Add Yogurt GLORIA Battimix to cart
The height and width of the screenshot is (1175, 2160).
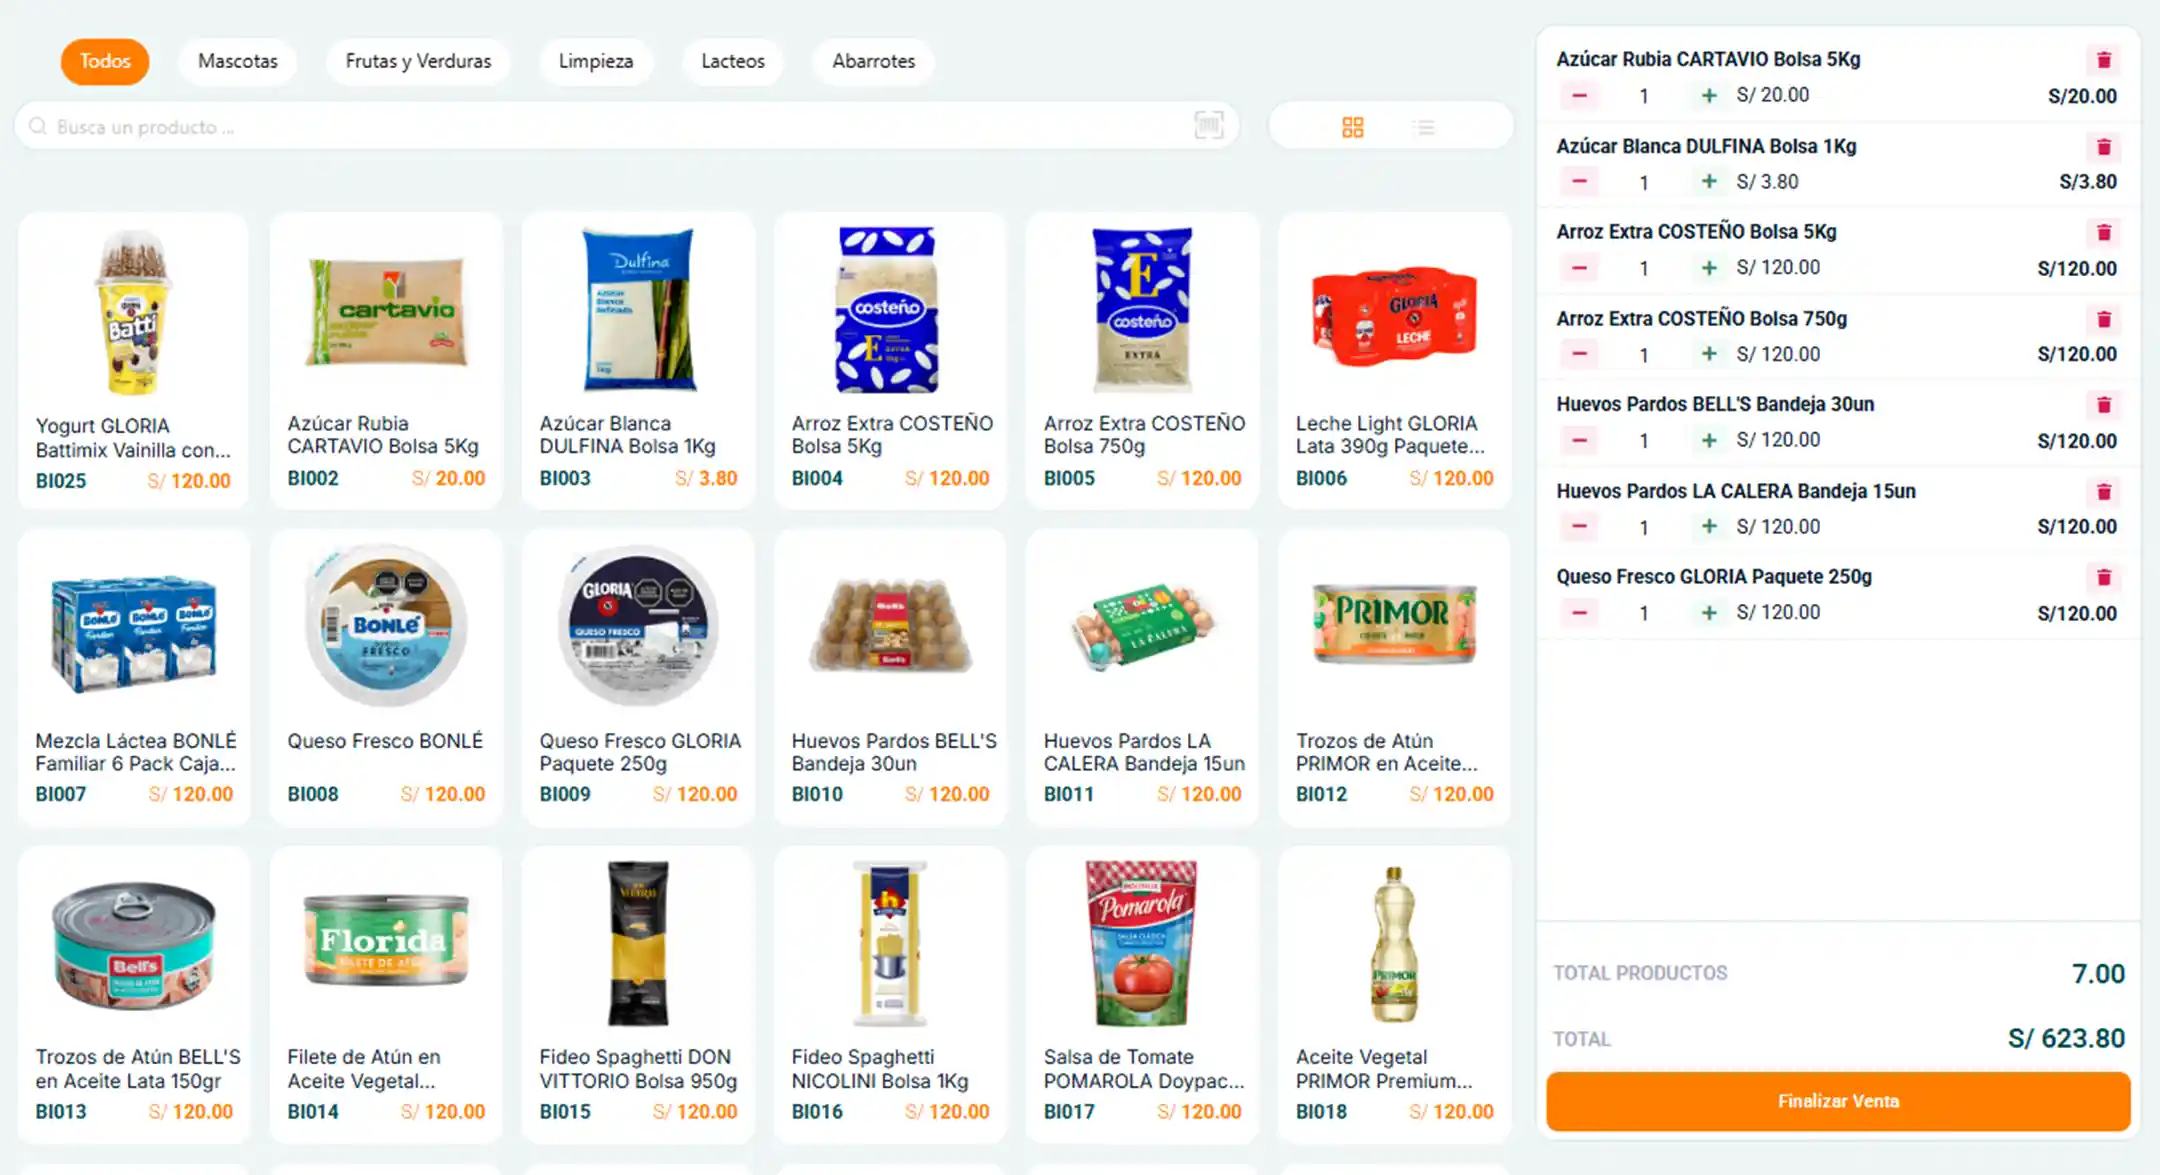tap(133, 360)
